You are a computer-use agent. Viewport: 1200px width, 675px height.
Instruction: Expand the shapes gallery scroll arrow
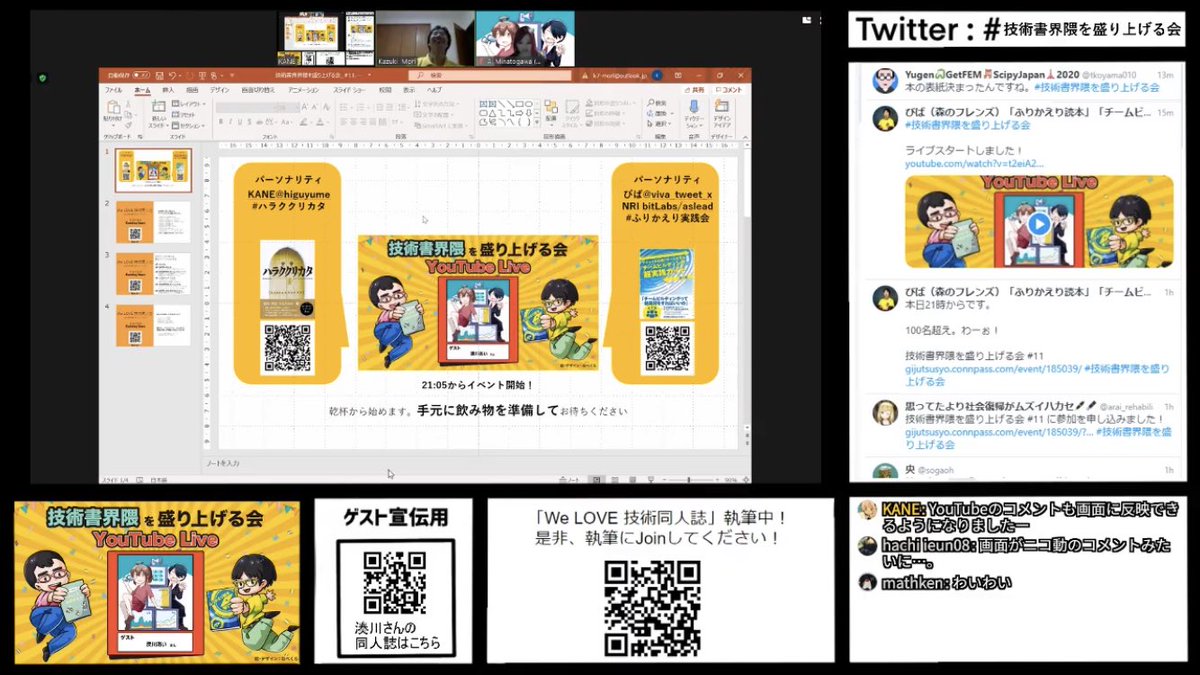[537, 122]
